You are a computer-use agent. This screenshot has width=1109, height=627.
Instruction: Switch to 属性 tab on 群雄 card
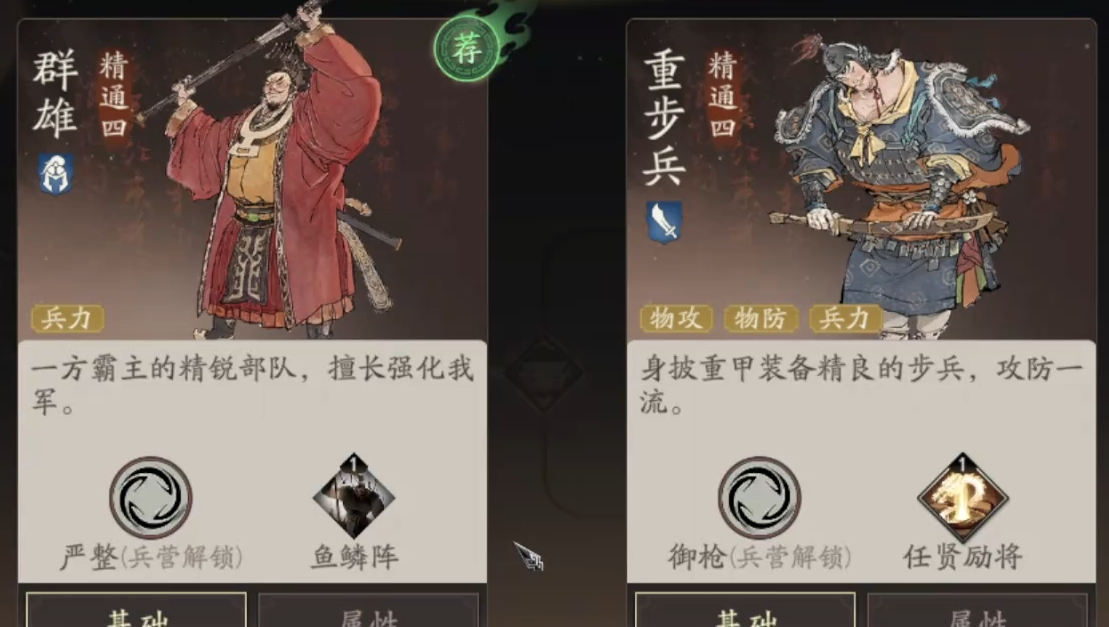[x=368, y=611]
